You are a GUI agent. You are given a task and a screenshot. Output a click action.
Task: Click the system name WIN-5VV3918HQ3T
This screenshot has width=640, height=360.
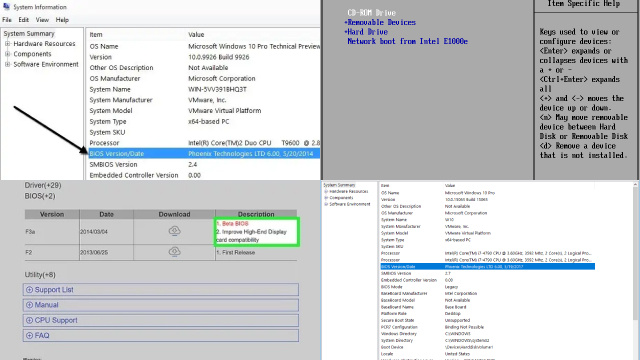pos(217,89)
